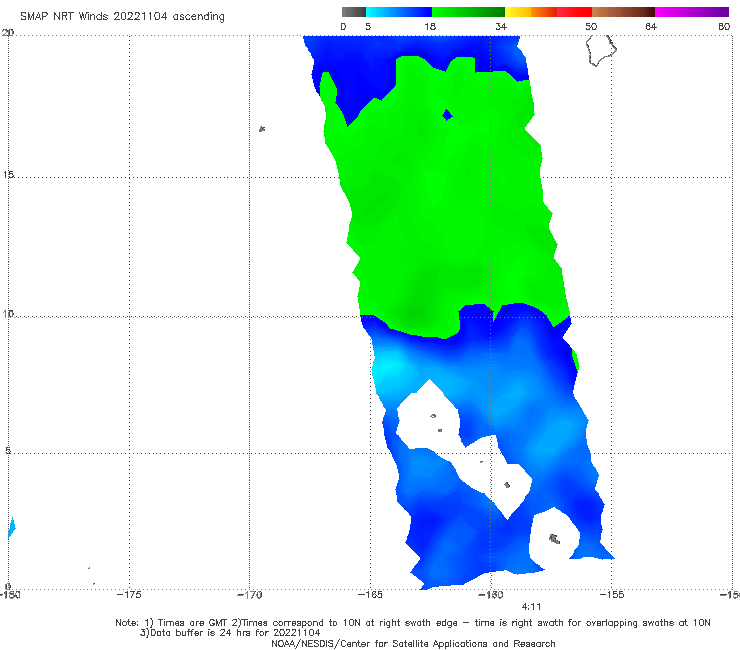
Task: Click the color bar label '64'
Action: [x=651, y=26]
